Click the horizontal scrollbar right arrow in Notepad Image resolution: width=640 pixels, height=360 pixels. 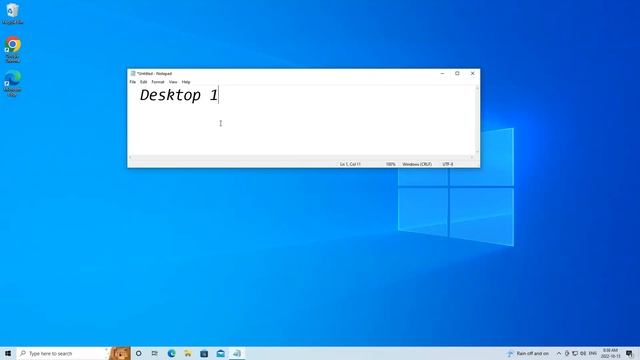(x=472, y=157)
